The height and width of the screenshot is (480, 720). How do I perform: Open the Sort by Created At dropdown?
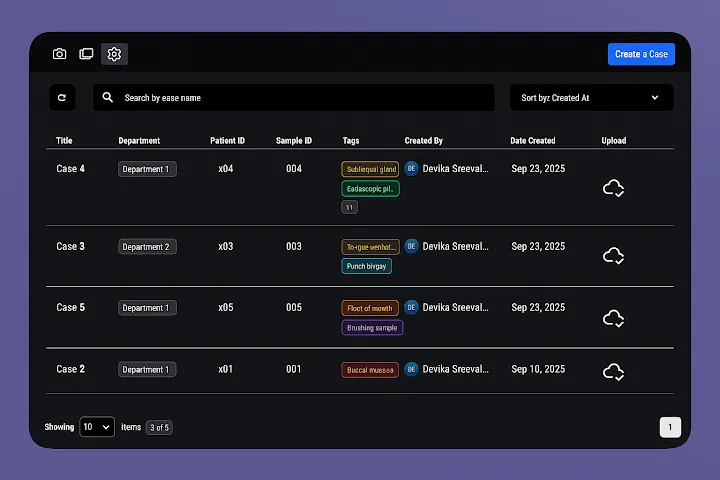(x=591, y=97)
